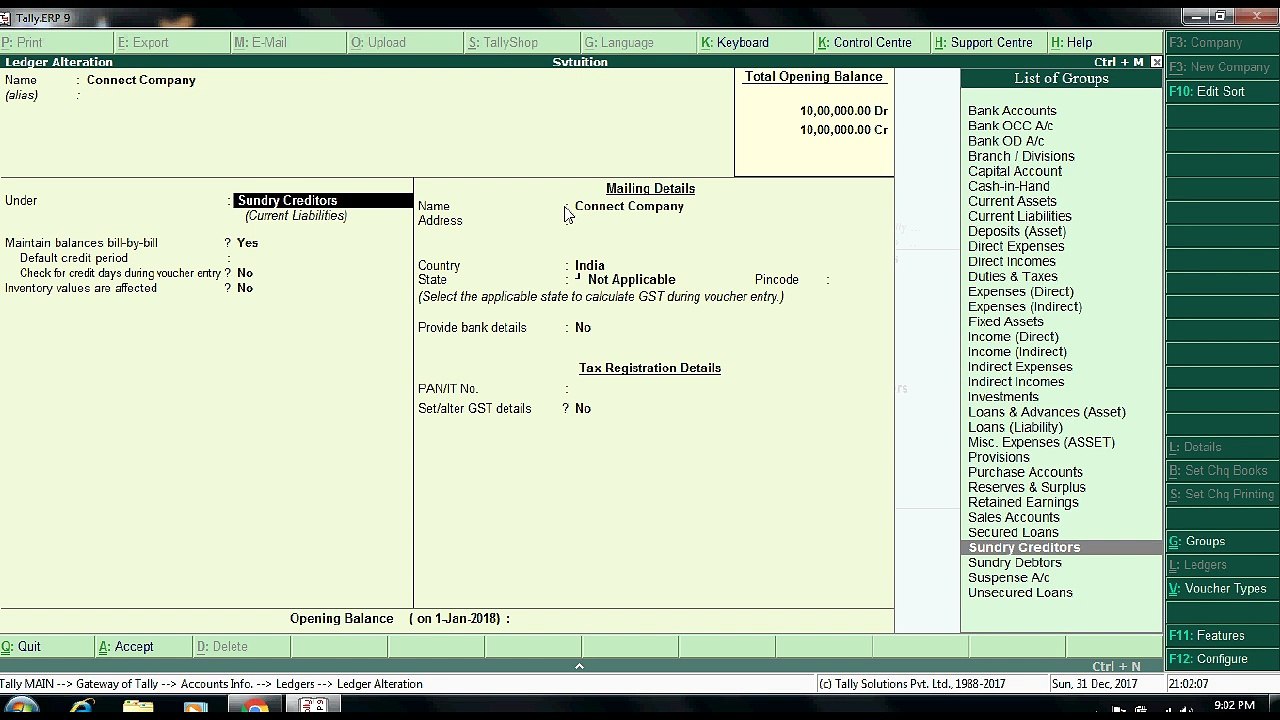Choose Sundry Debtors group

point(1014,562)
